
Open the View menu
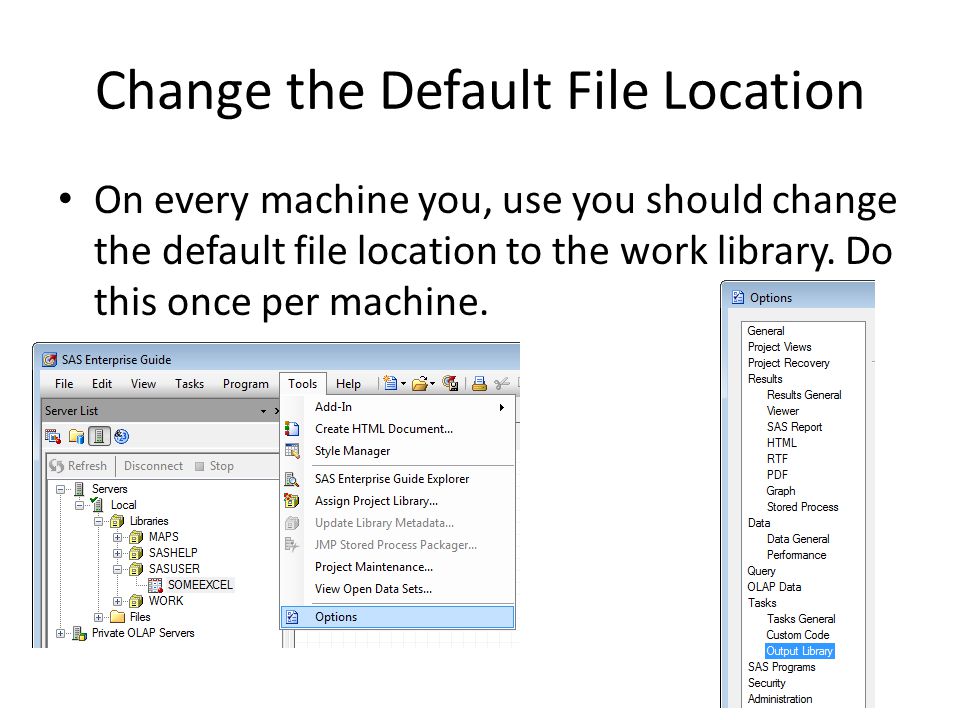(143, 384)
